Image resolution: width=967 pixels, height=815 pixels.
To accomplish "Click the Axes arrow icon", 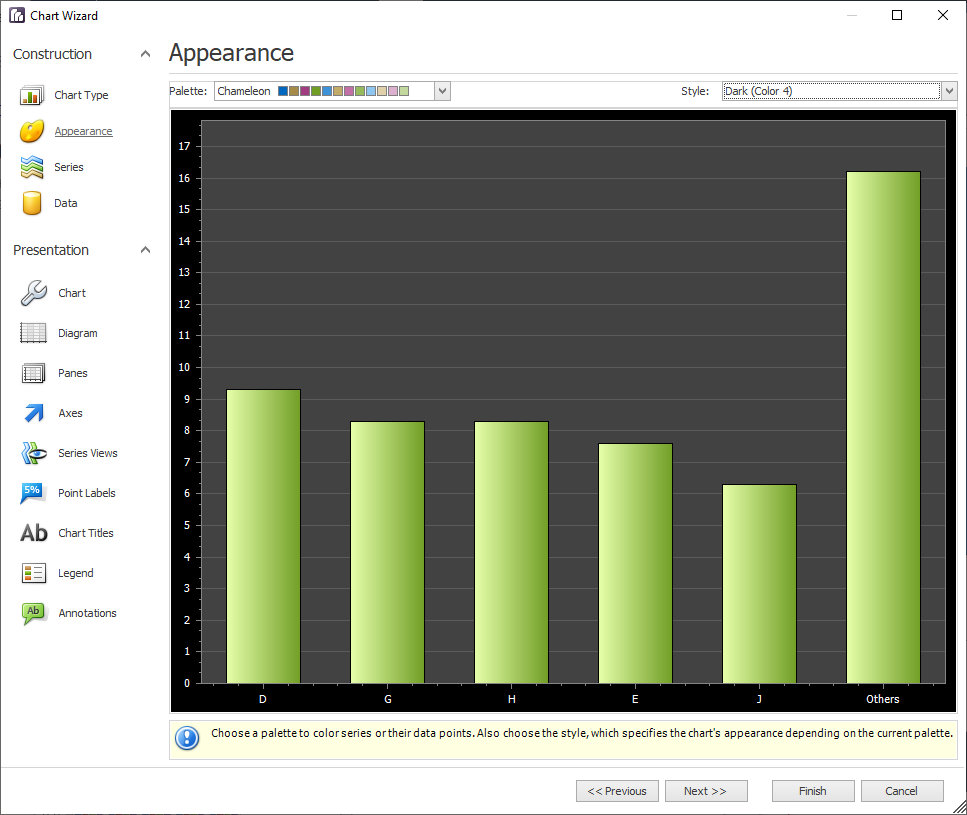I will (x=32, y=412).
